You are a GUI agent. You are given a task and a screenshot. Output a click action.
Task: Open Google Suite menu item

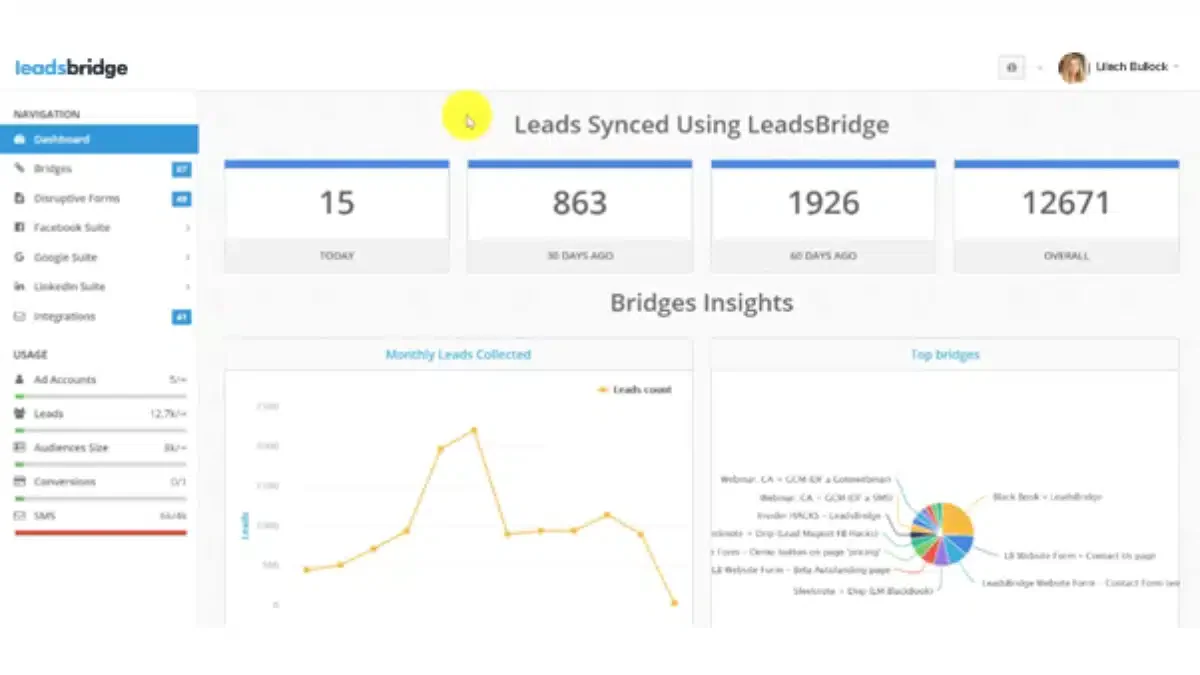point(99,257)
